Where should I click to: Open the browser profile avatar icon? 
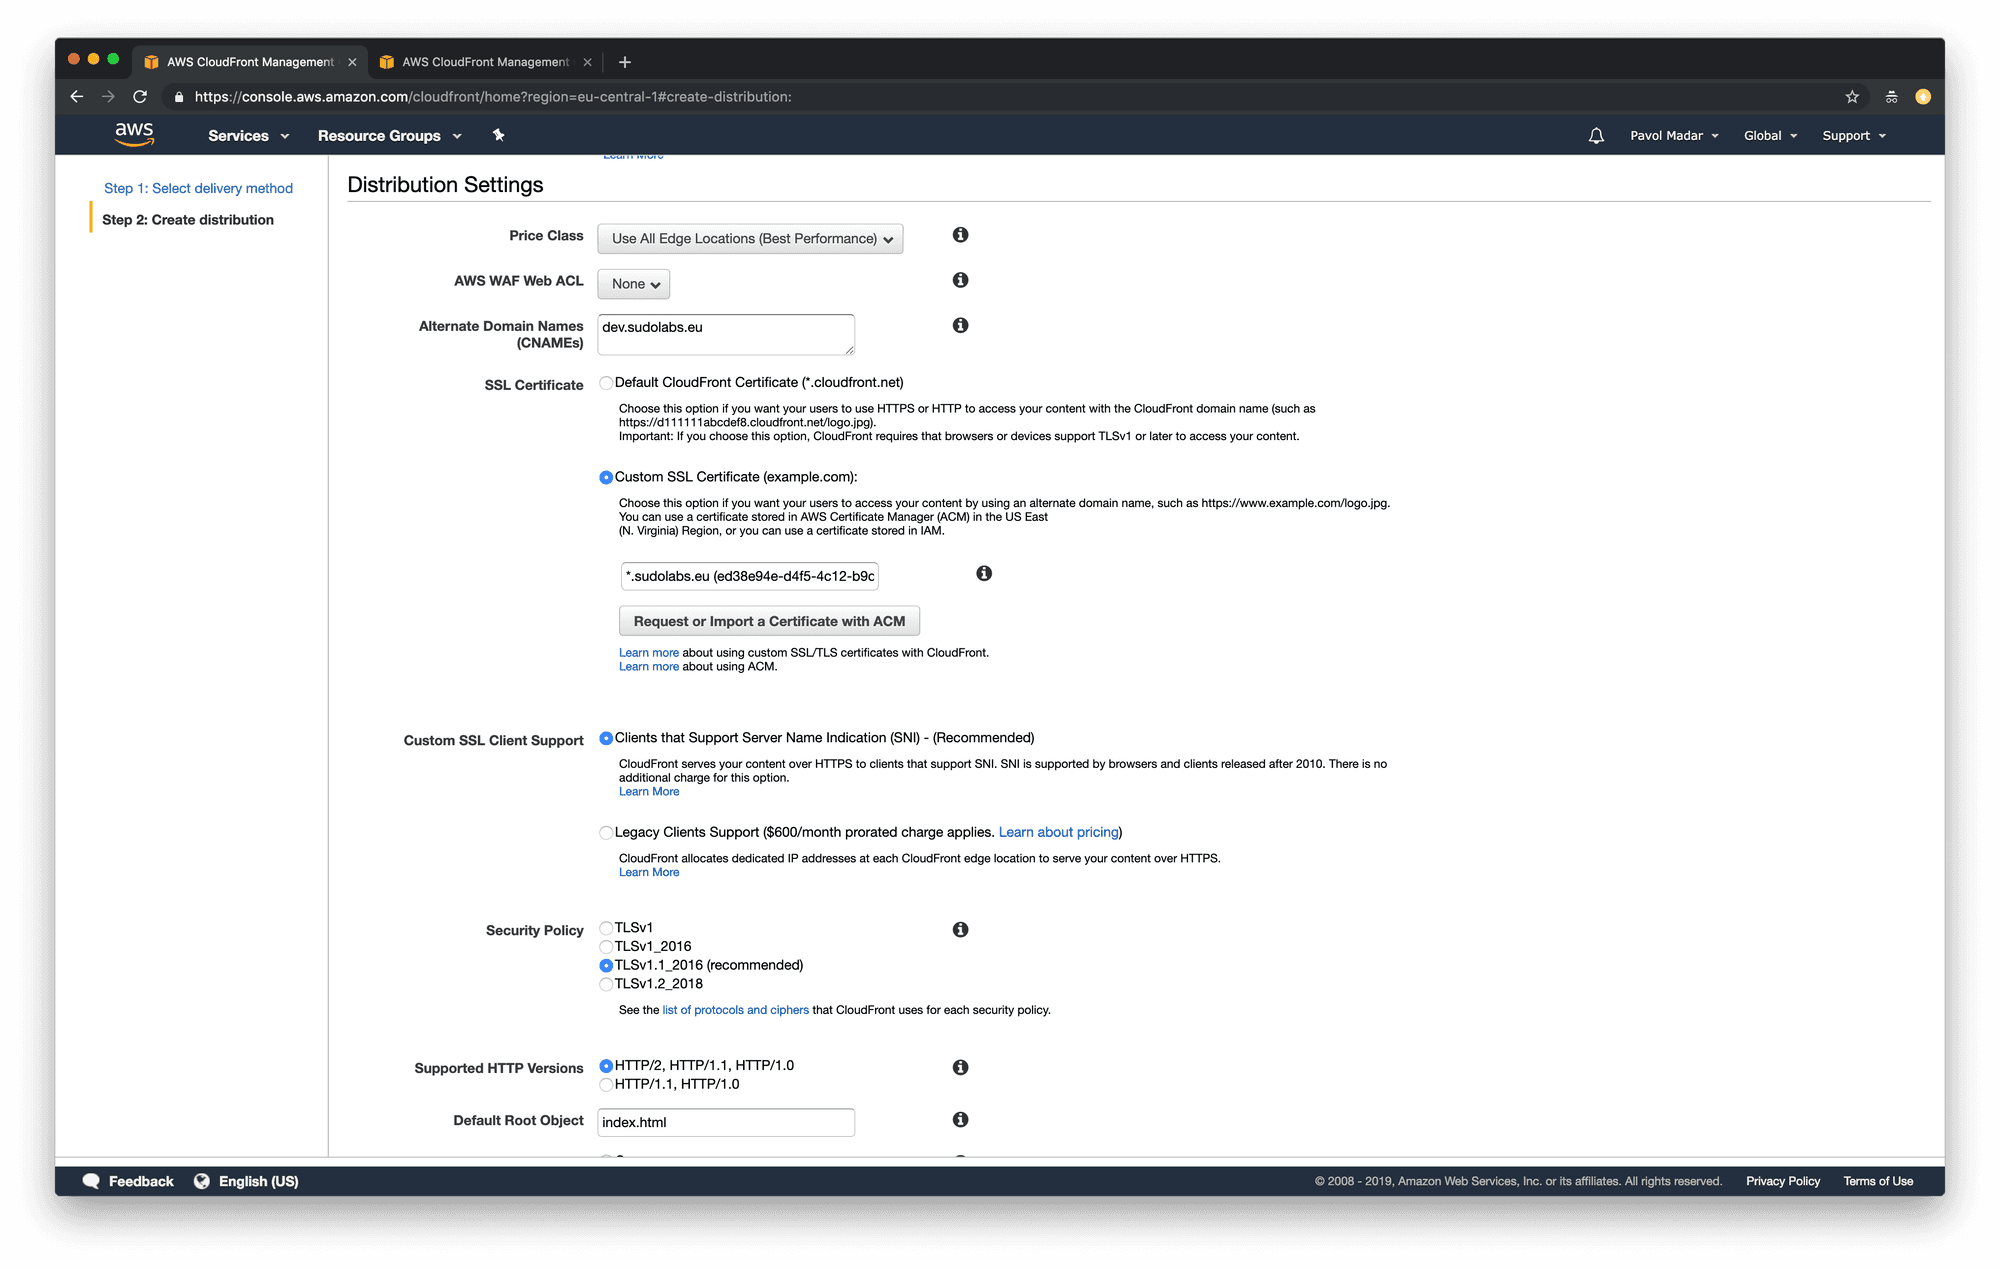click(1923, 97)
